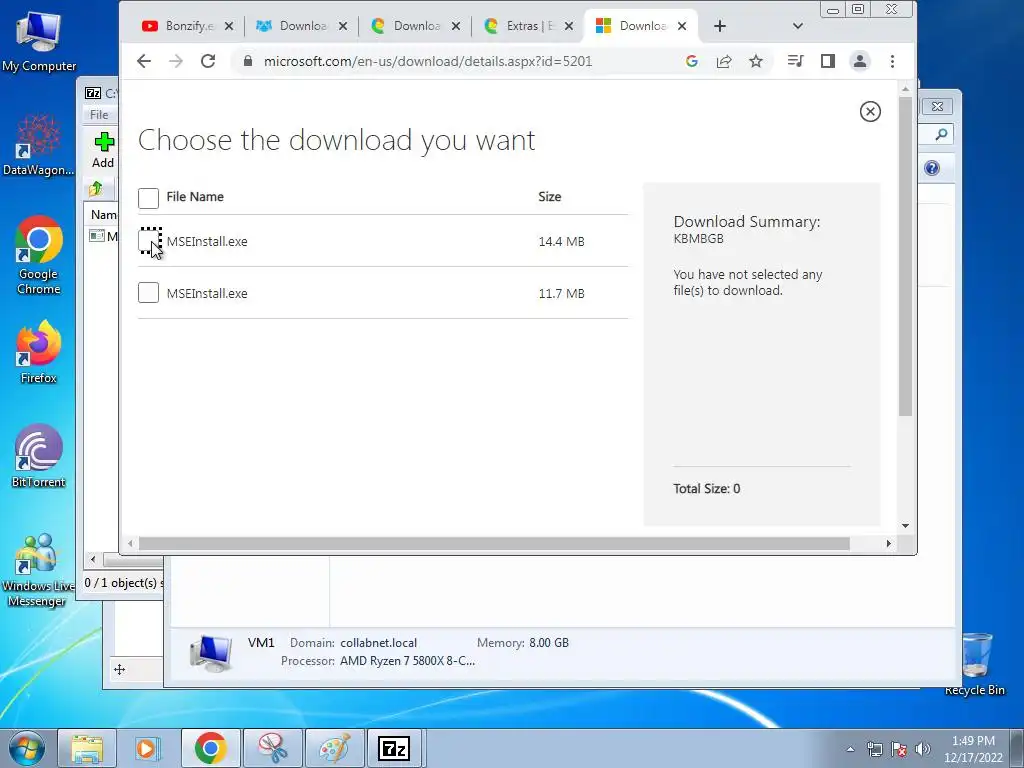This screenshot has height=768, width=1024.
Task: Open DataWagon desktop shortcut
Action: click(x=39, y=145)
